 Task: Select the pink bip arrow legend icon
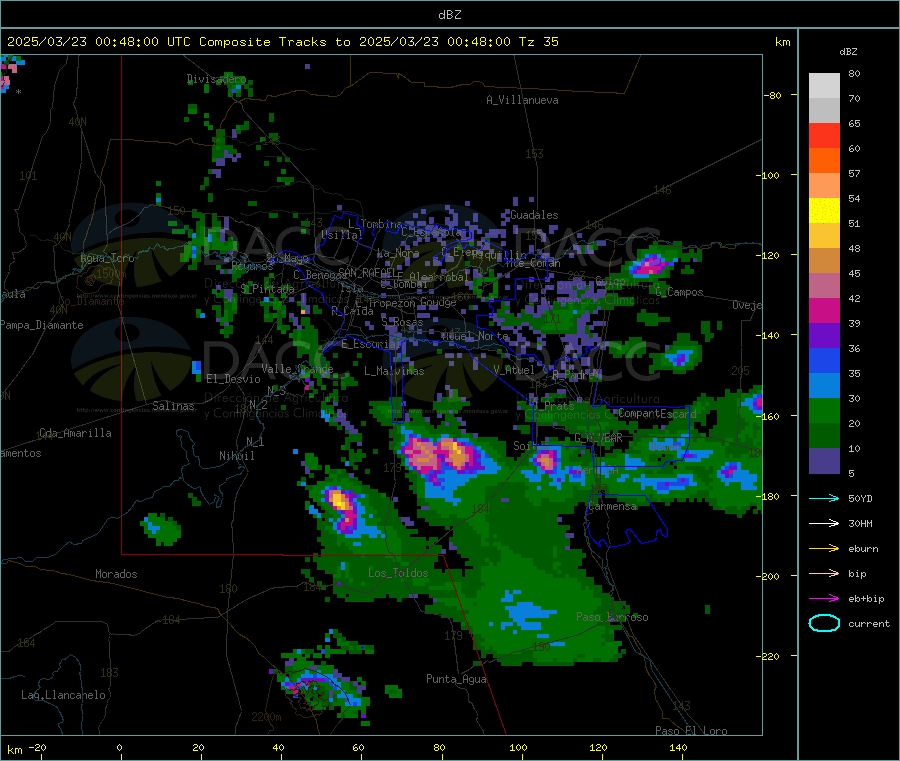(x=824, y=573)
